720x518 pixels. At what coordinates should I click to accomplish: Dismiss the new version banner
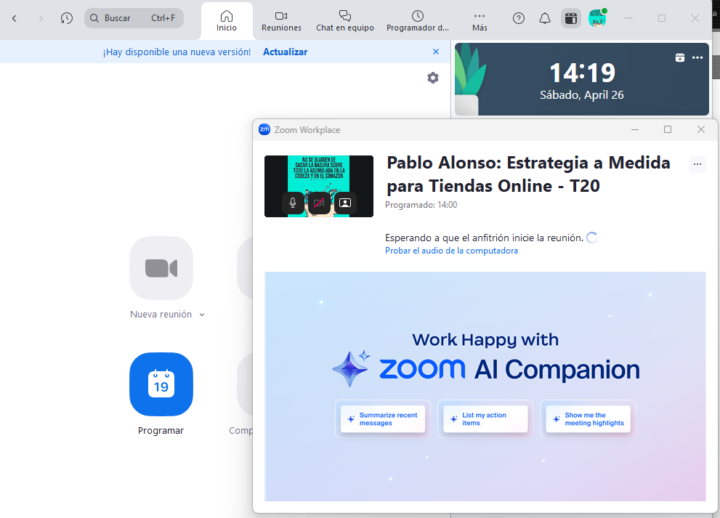point(436,52)
